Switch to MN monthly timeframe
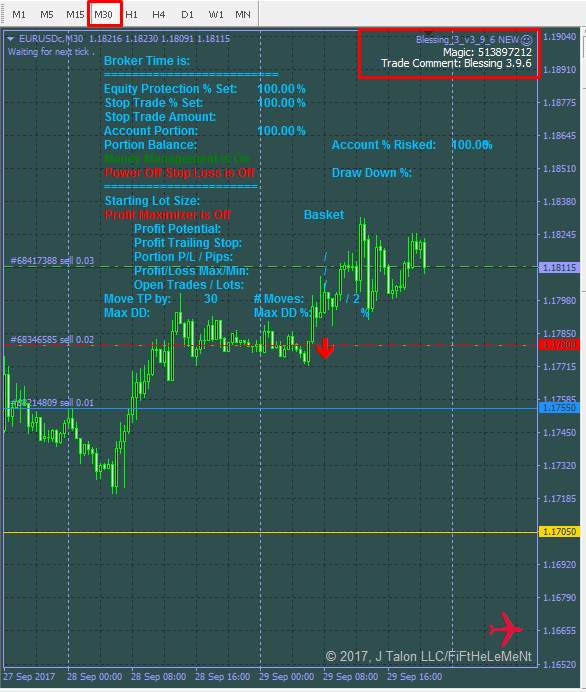 click(x=243, y=15)
